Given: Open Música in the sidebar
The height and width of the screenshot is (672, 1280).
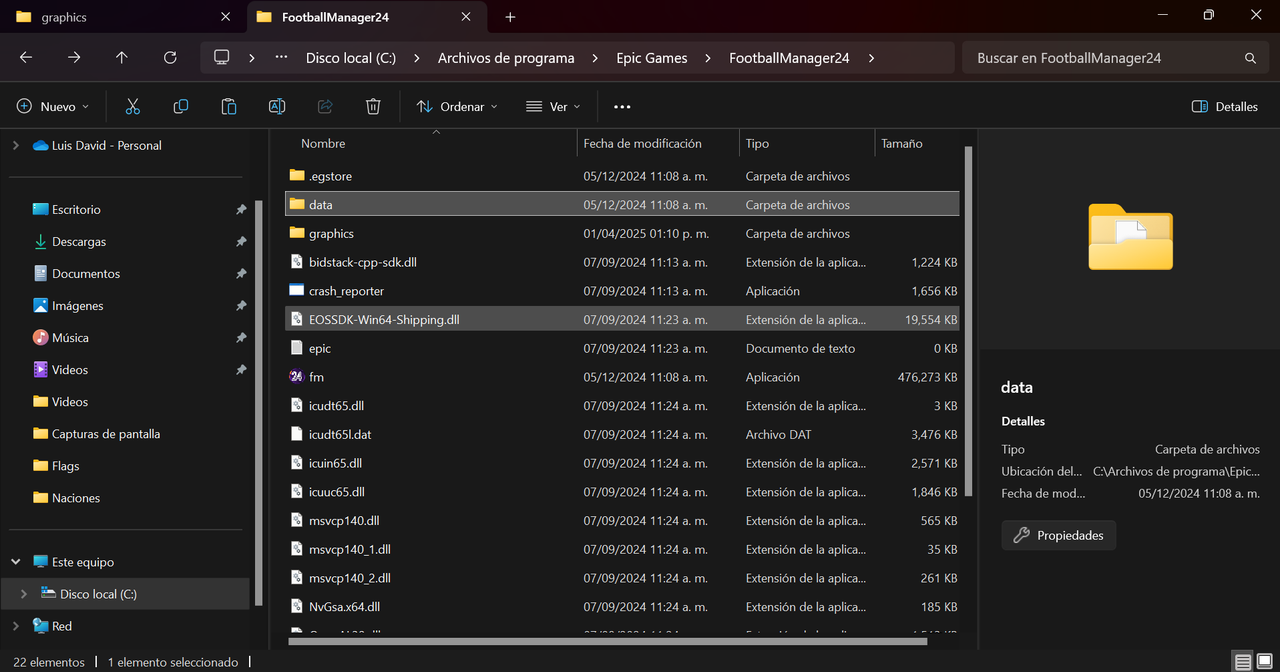Looking at the screenshot, I should [x=70, y=337].
